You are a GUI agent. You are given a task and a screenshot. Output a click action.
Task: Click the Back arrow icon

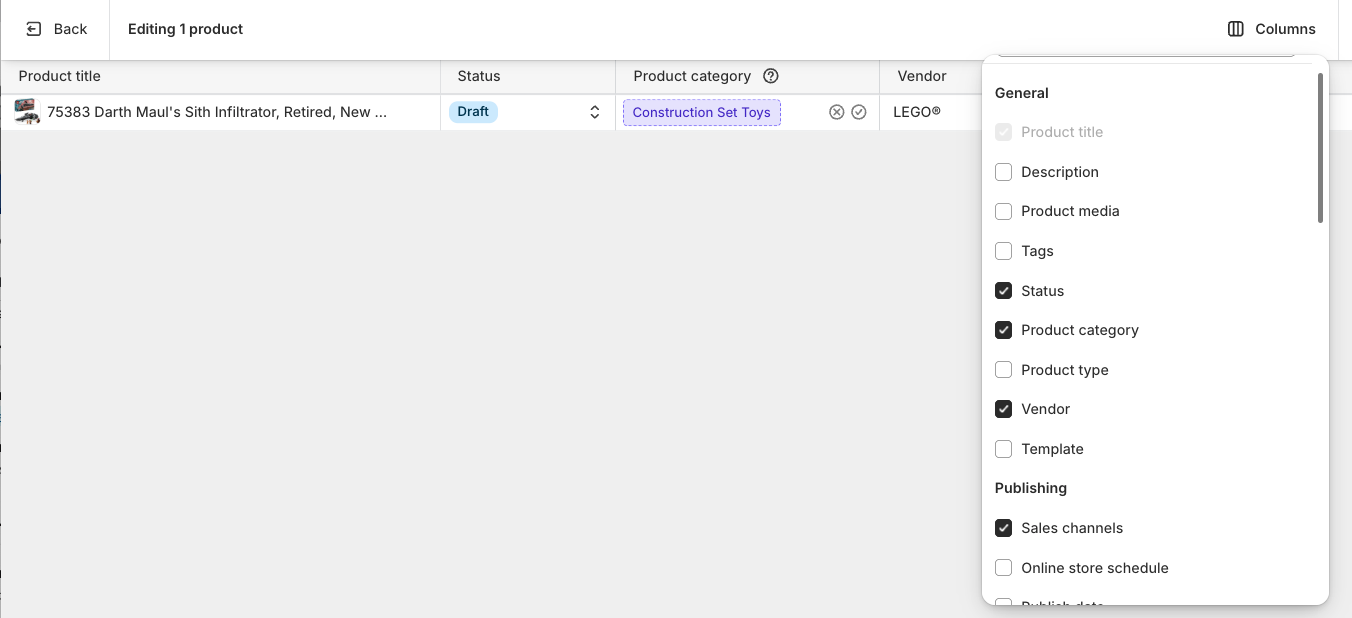click(34, 29)
